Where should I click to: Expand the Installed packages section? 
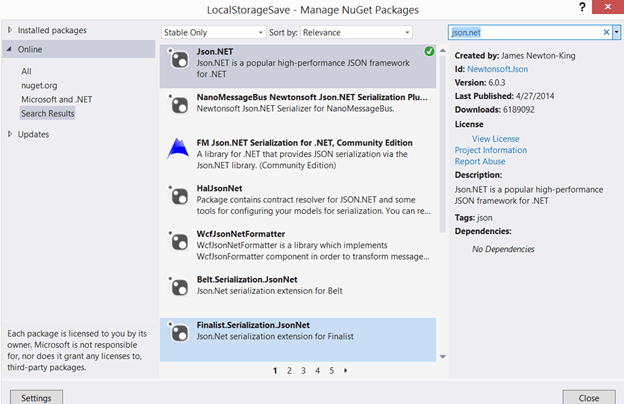(10, 32)
